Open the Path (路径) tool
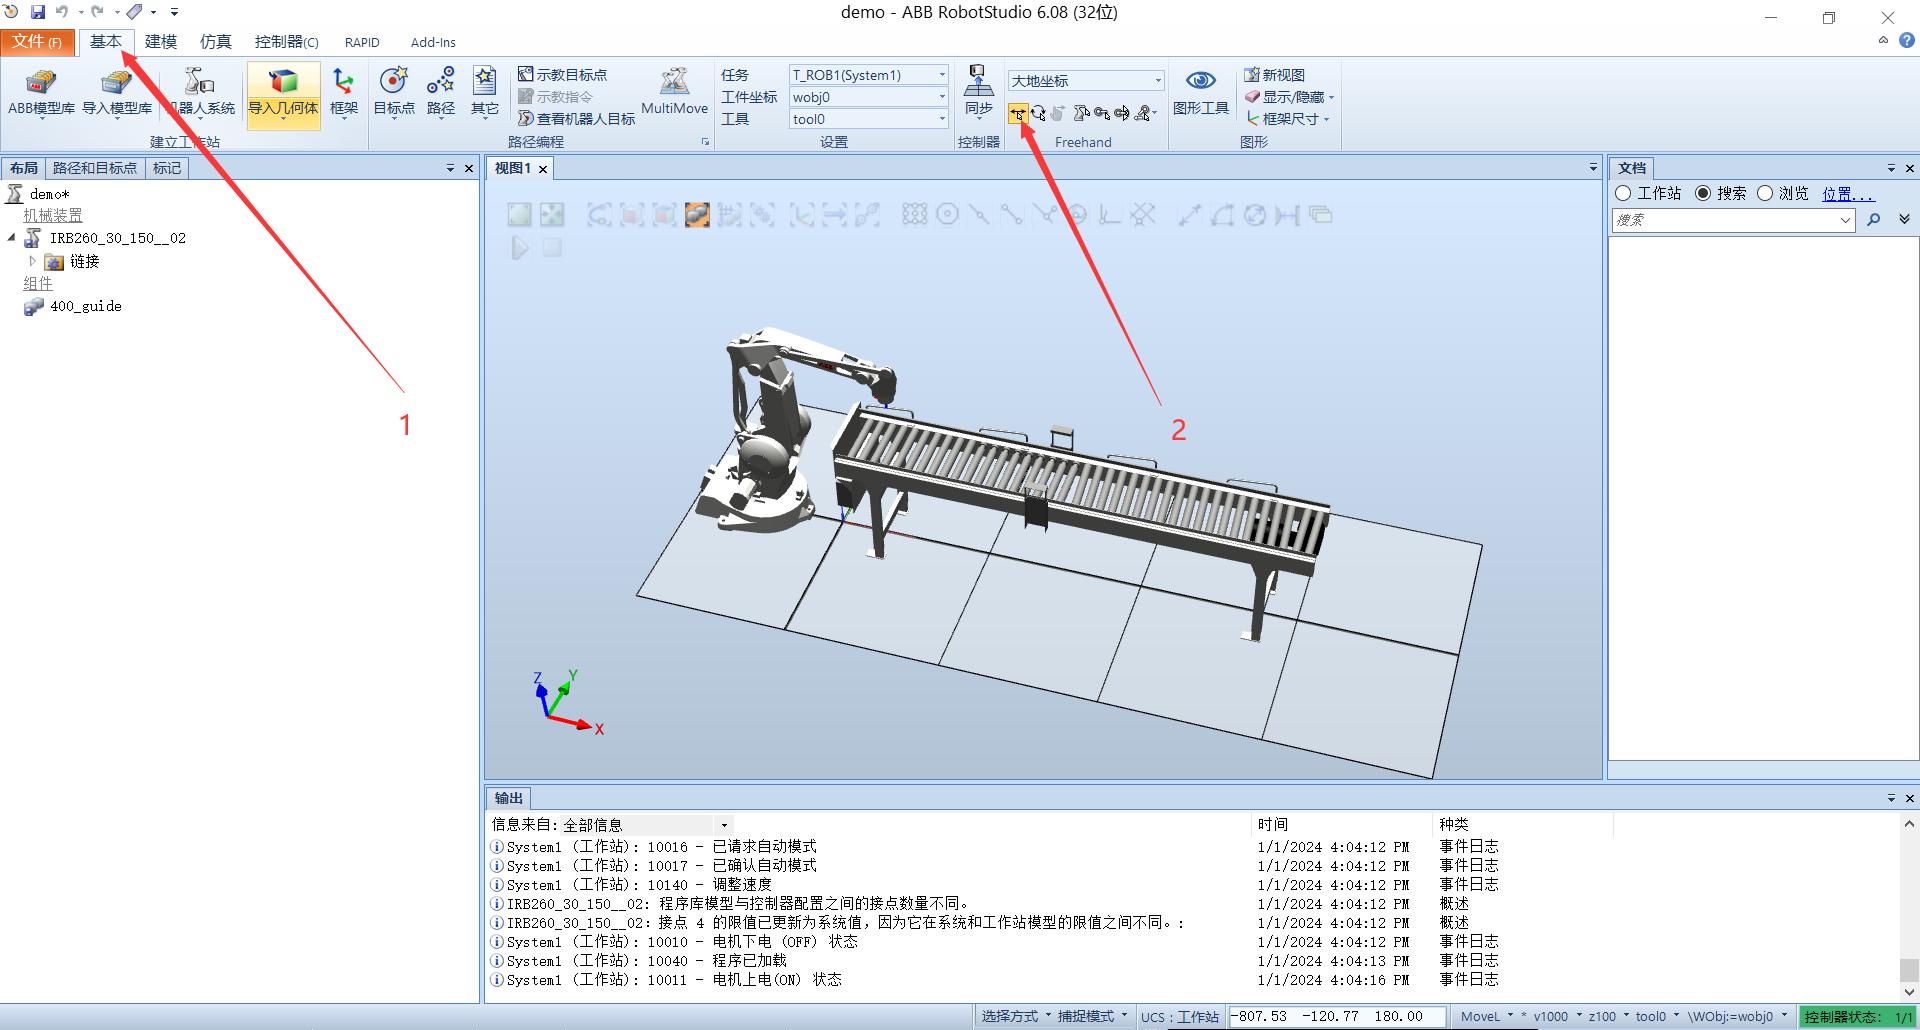The height and width of the screenshot is (1030, 1920). pos(441,93)
